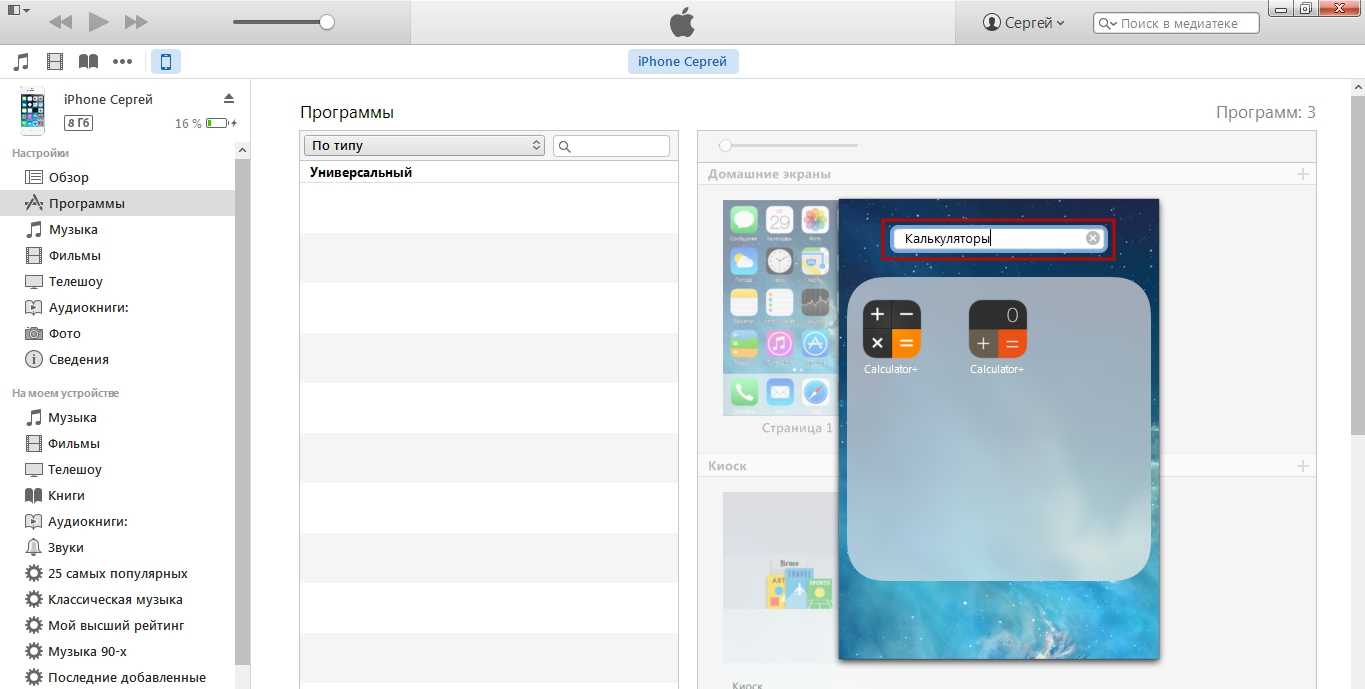The height and width of the screenshot is (689, 1365).
Task: Open the iTunes menu dropdown icon
Action: point(17,10)
